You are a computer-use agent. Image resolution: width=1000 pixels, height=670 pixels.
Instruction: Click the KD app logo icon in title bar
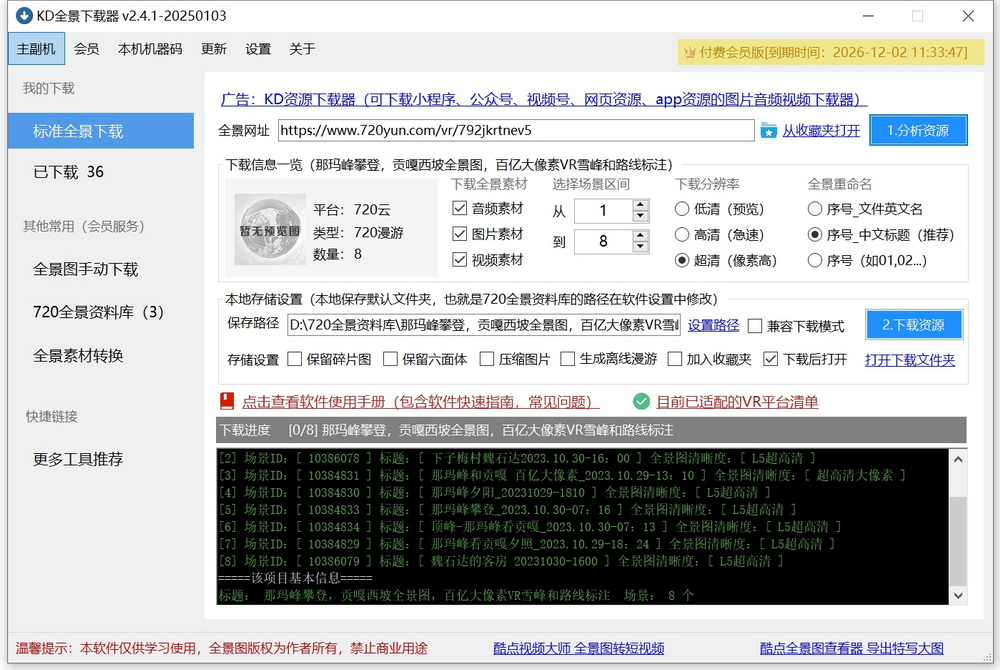click(x=24, y=15)
